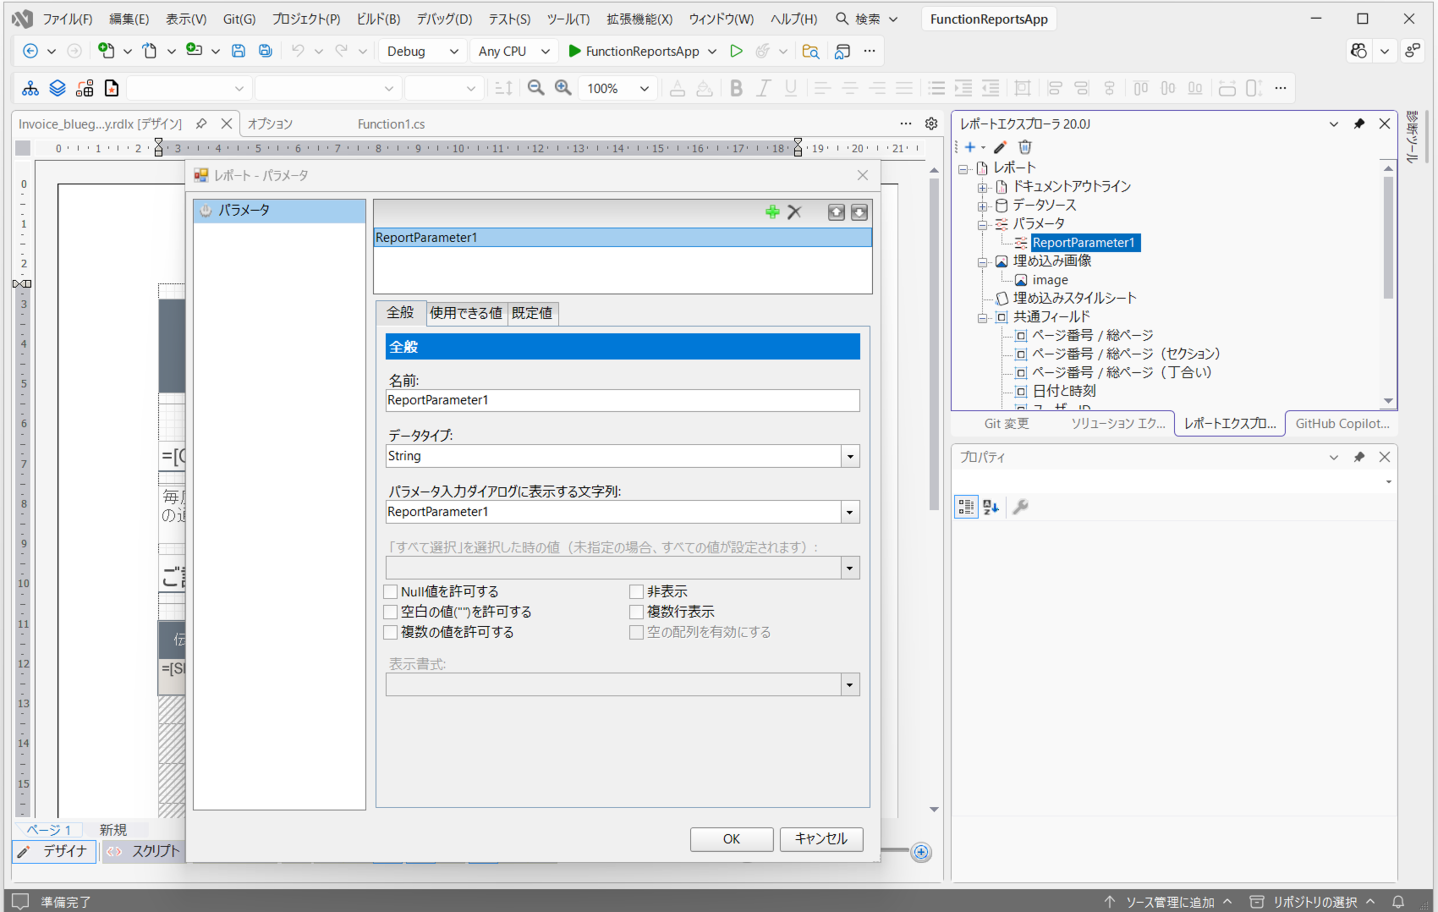Open the データタイプ String dropdown
The width and height of the screenshot is (1438, 912).
pos(850,456)
